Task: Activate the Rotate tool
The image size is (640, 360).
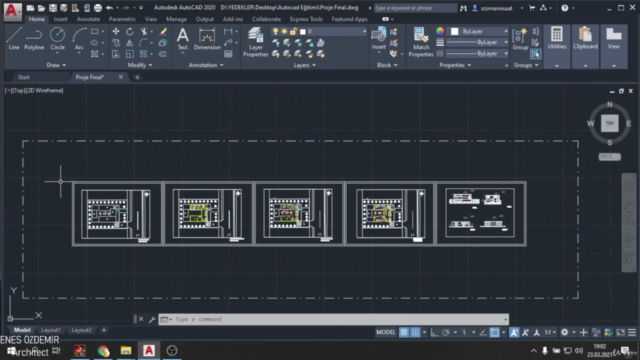Action: (129, 31)
